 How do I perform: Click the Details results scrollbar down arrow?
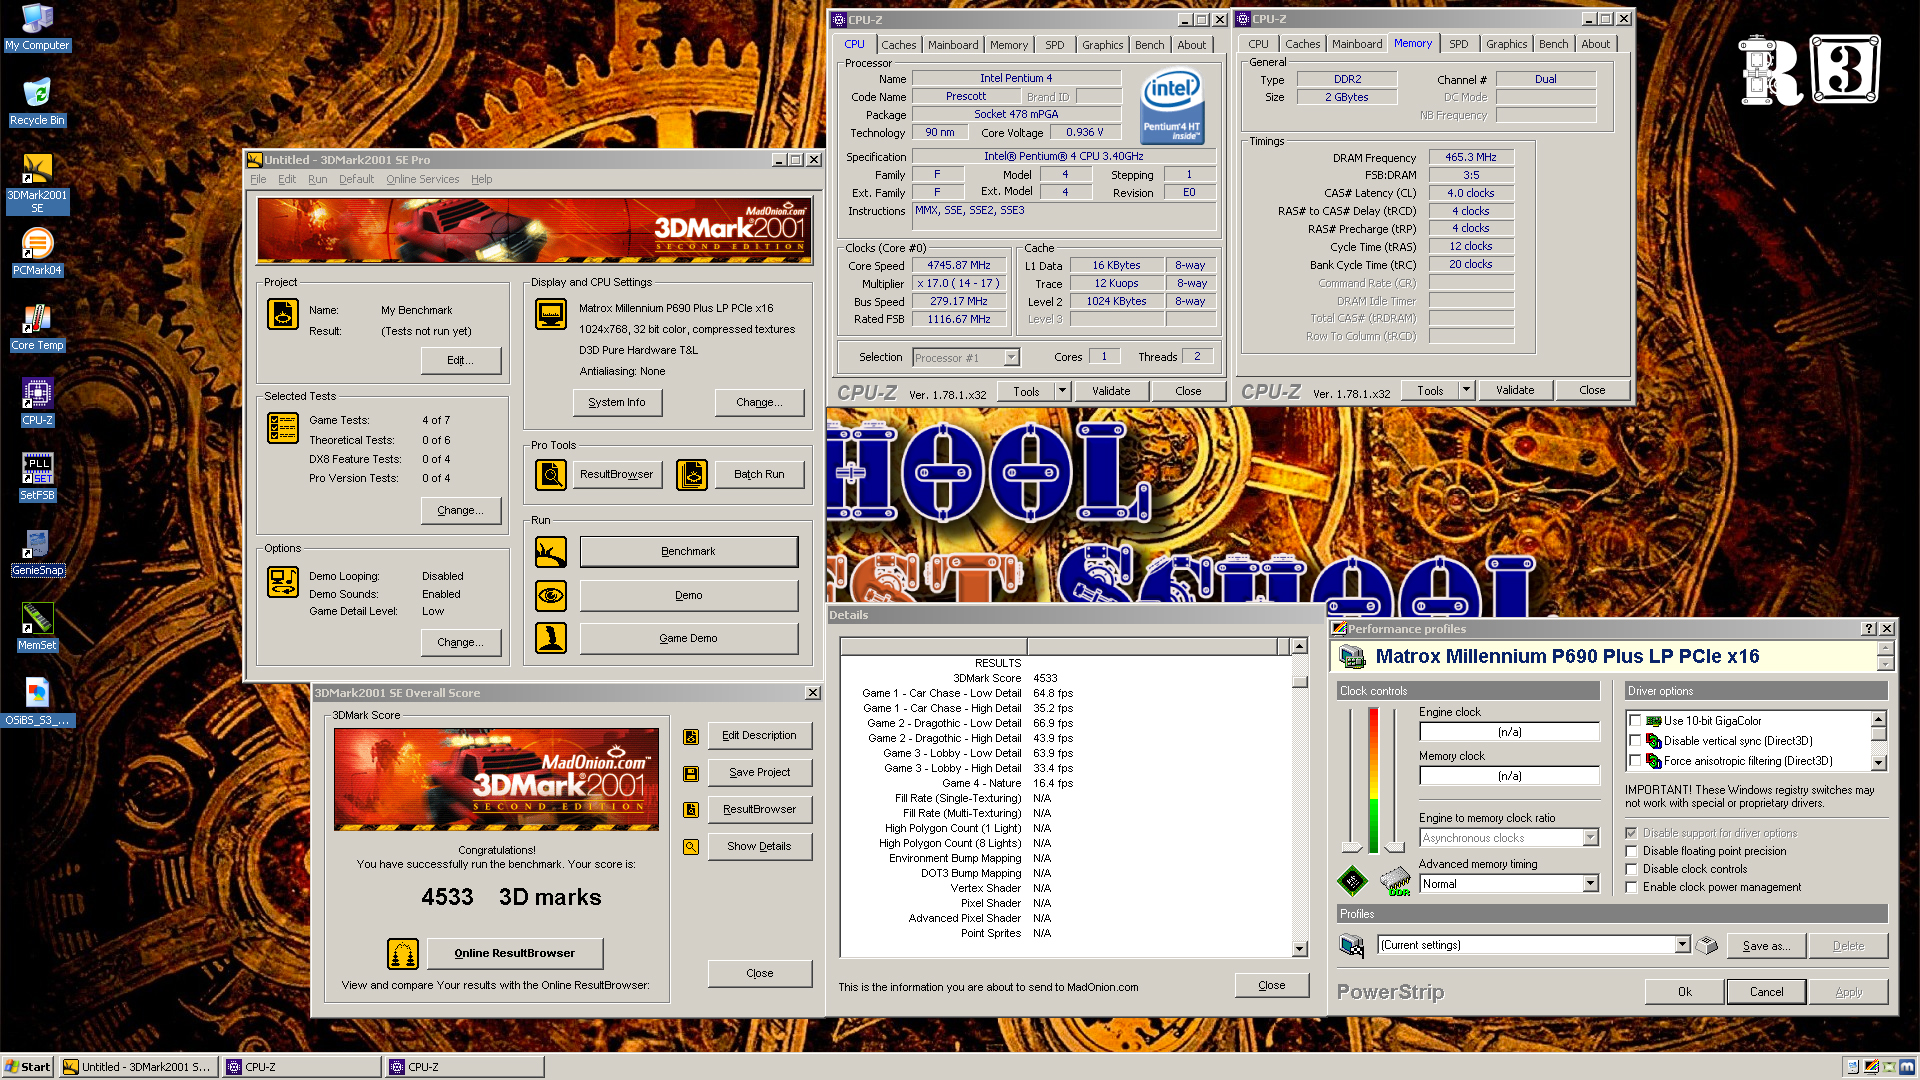(1299, 949)
